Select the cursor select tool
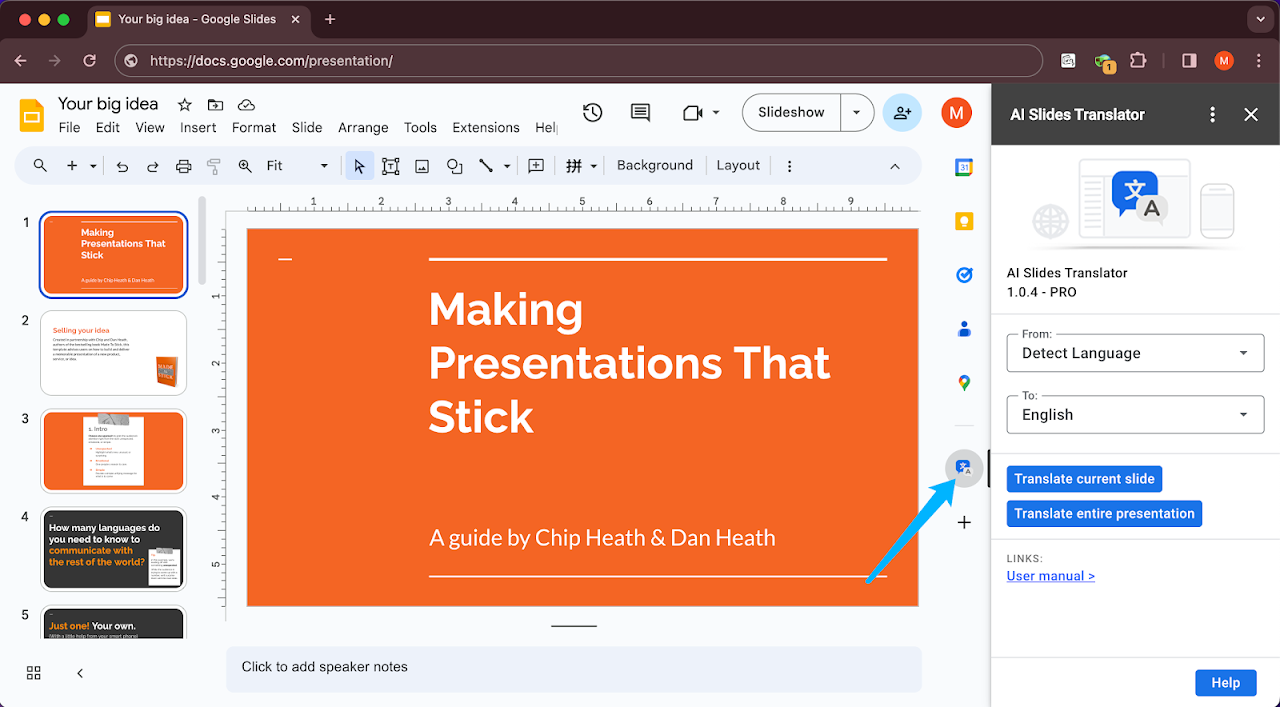This screenshot has width=1280, height=707. click(360, 166)
